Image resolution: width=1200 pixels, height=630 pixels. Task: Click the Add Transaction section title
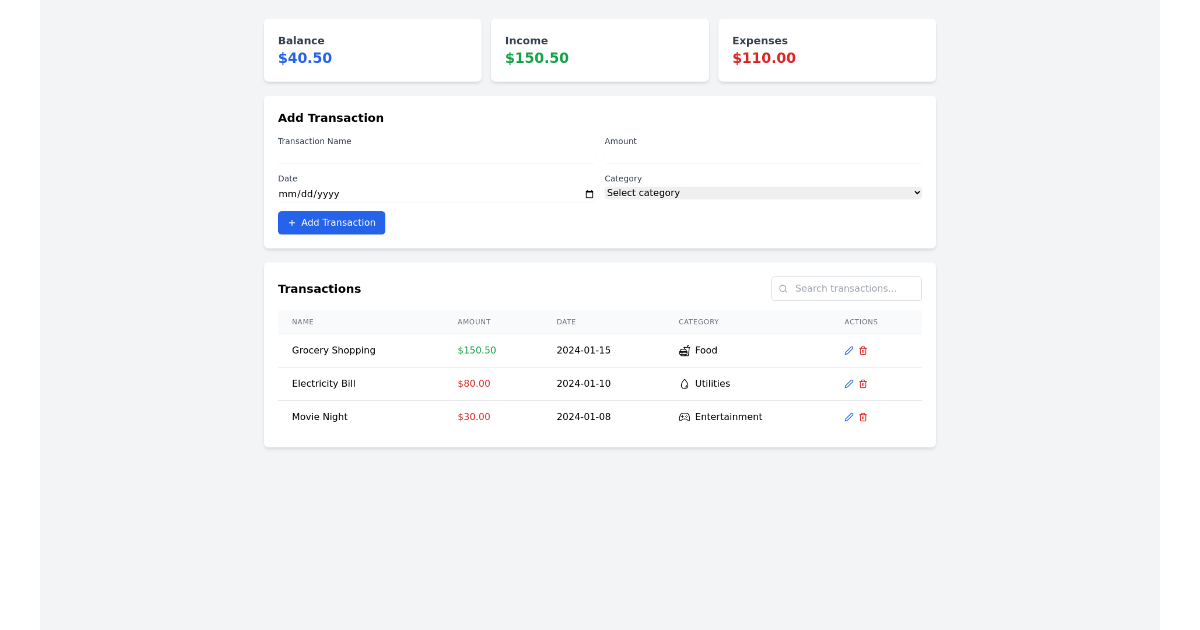click(x=330, y=117)
